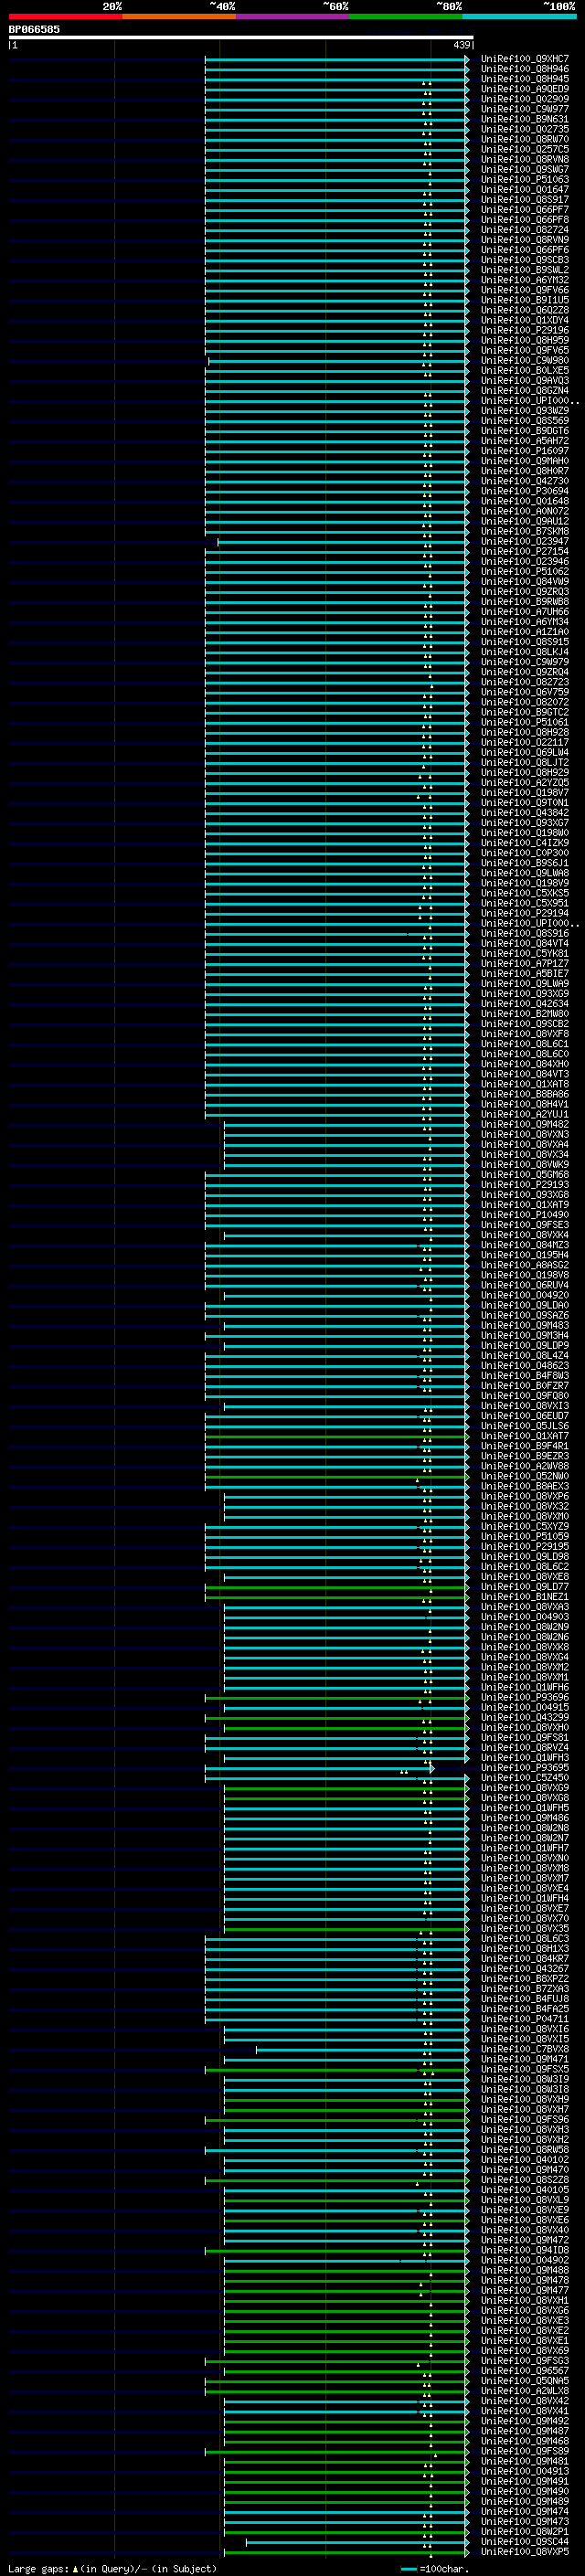Viewport: 585px width, 2576px height.
Task: Select hit label UniRef100_Q6RUV4
Action: click(x=525, y=1285)
